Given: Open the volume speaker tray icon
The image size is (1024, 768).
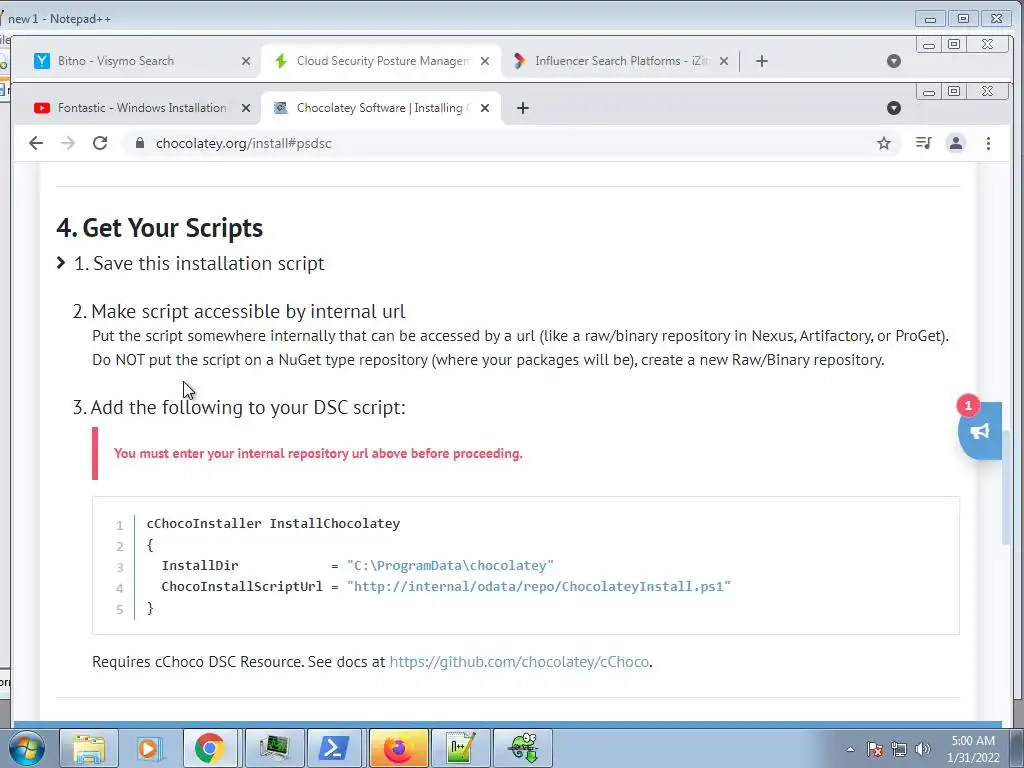Looking at the screenshot, I should tap(923, 749).
